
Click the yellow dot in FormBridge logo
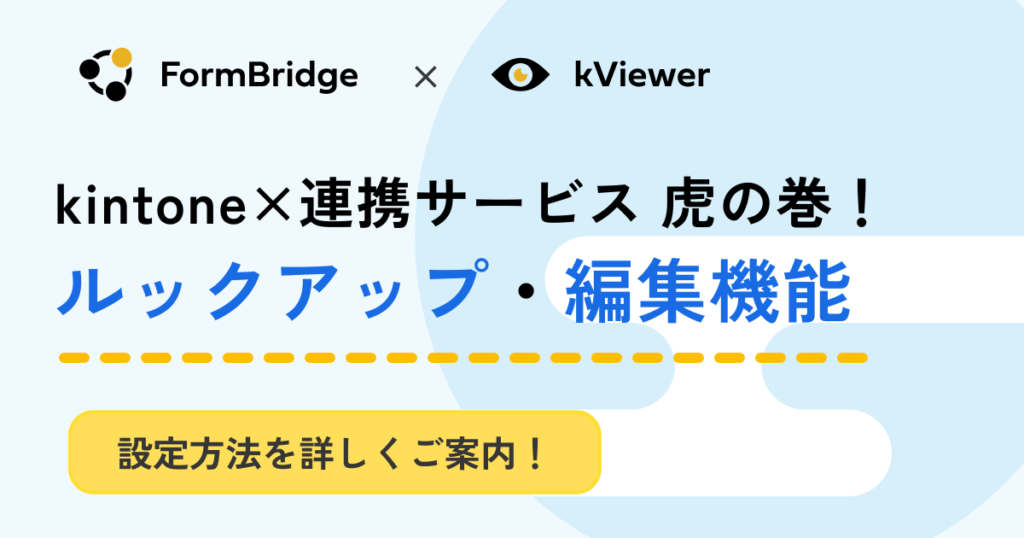coord(121,58)
